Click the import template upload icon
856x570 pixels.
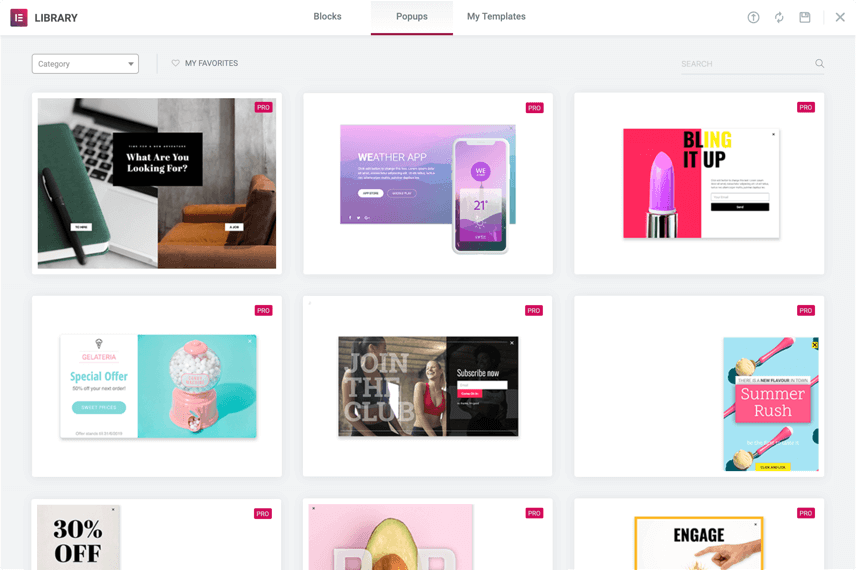(753, 17)
